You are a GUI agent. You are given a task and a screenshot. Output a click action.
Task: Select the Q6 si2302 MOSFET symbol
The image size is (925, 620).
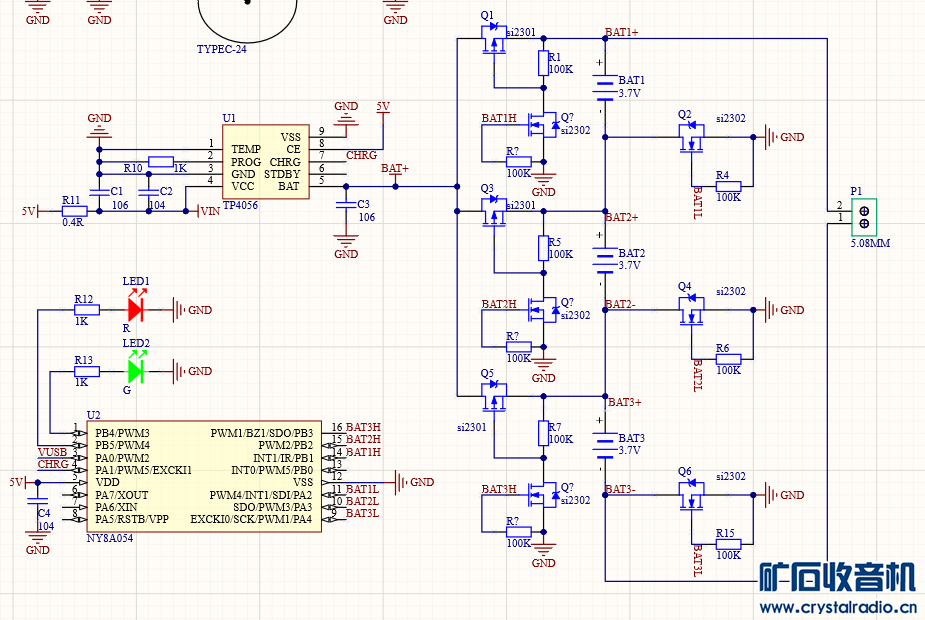click(x=691, y=494)
